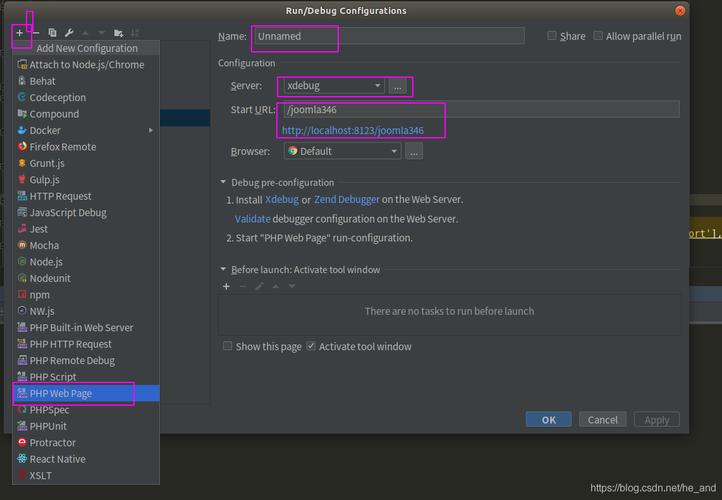Select PHPSpec from the list
The image size is (722, 500).
tap(86, 410)
